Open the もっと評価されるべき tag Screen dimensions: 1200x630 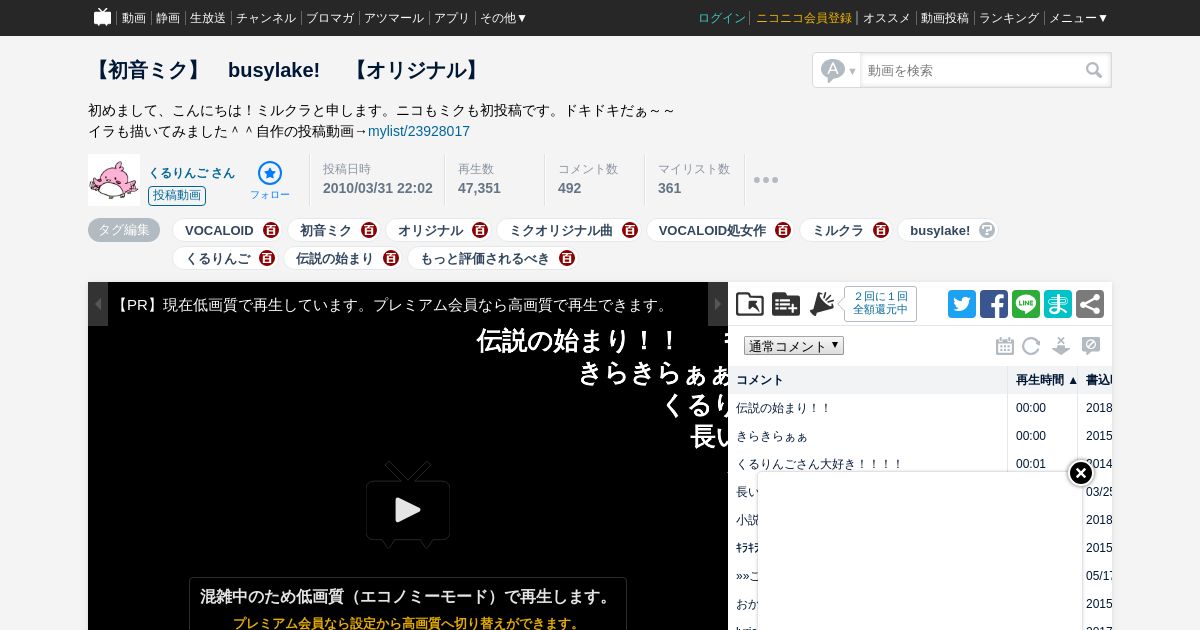tap(485, 258)
